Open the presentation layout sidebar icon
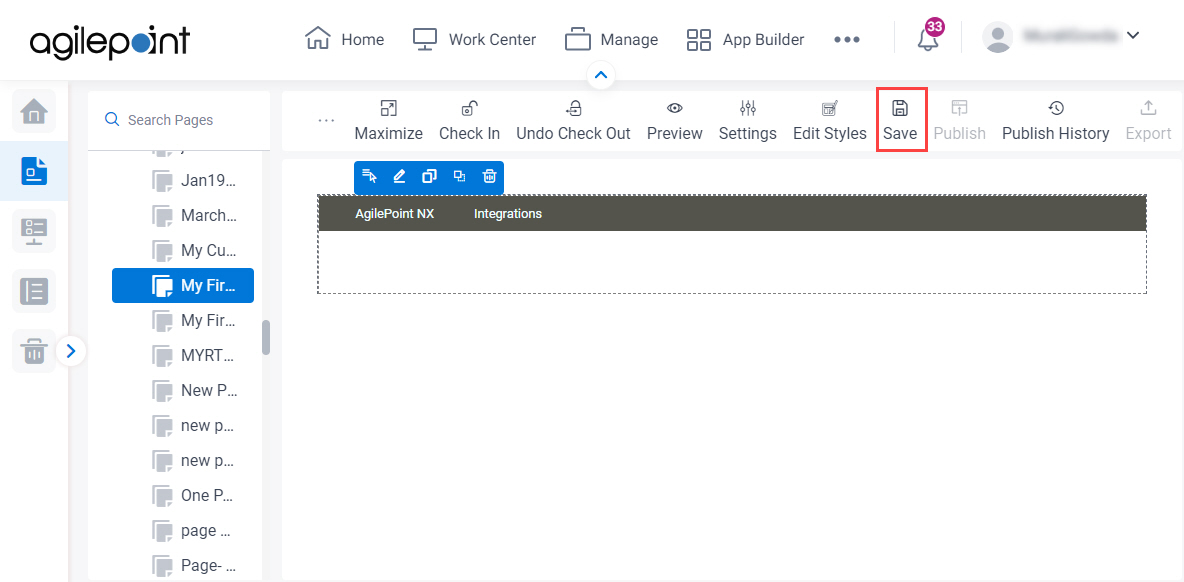Viewport: 1184px width, 582px height. pos(34,231)
